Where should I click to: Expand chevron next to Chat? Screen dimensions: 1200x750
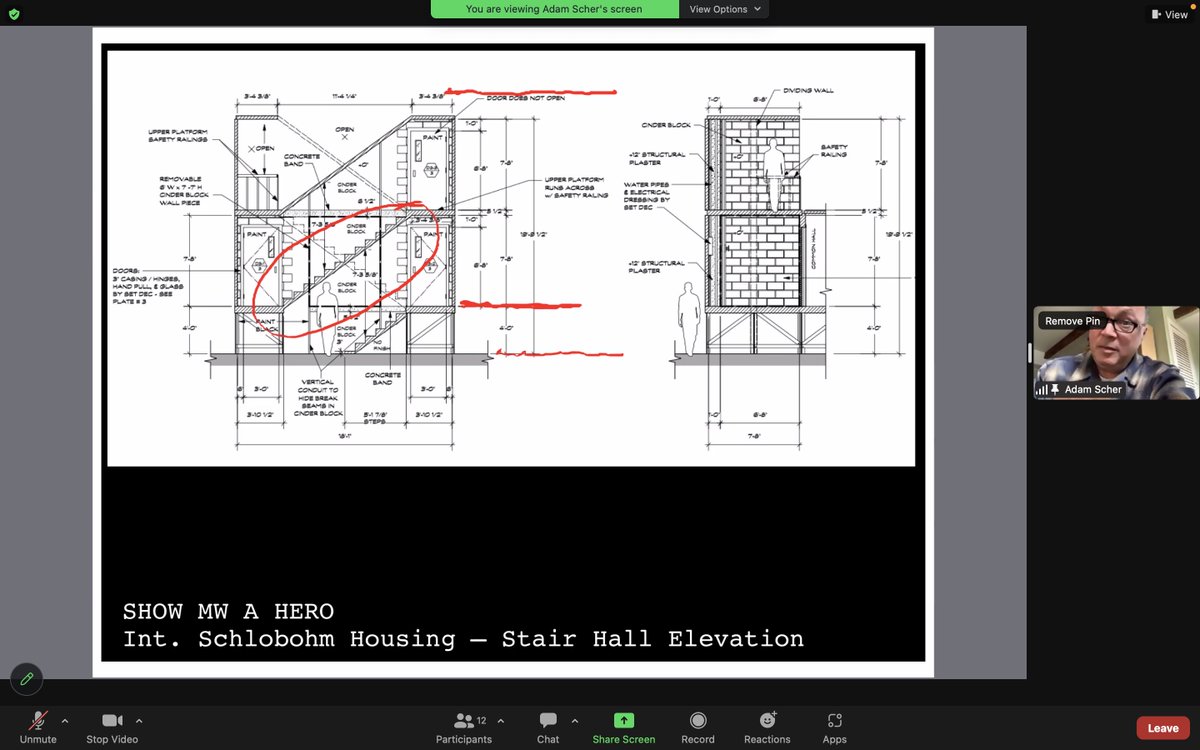pos(574,720)
